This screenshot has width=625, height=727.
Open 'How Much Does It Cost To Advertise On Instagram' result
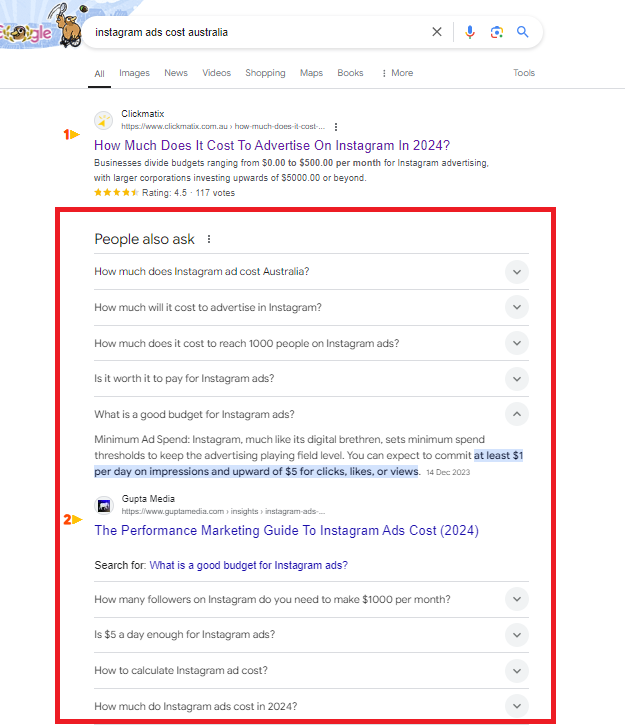pyautogui.click(x=272, y=146)
